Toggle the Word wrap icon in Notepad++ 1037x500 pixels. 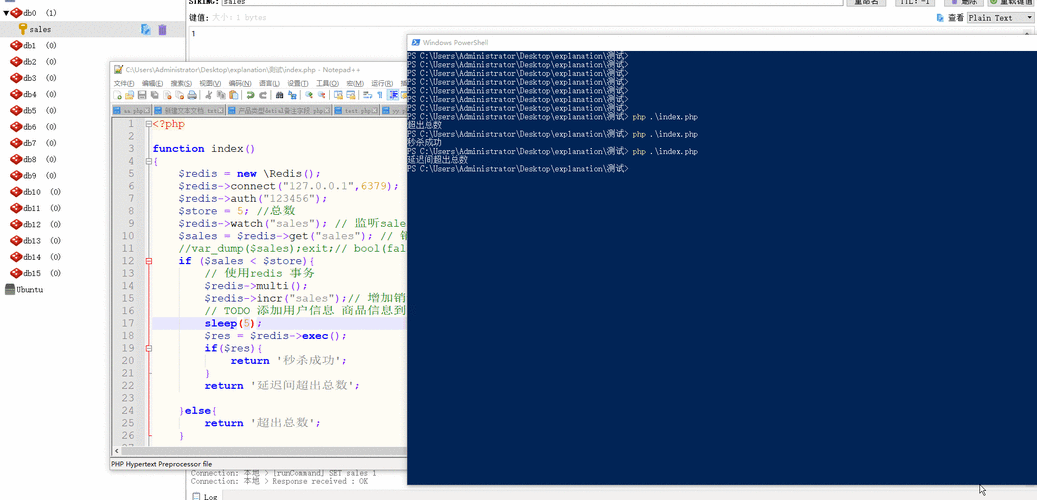368,95
